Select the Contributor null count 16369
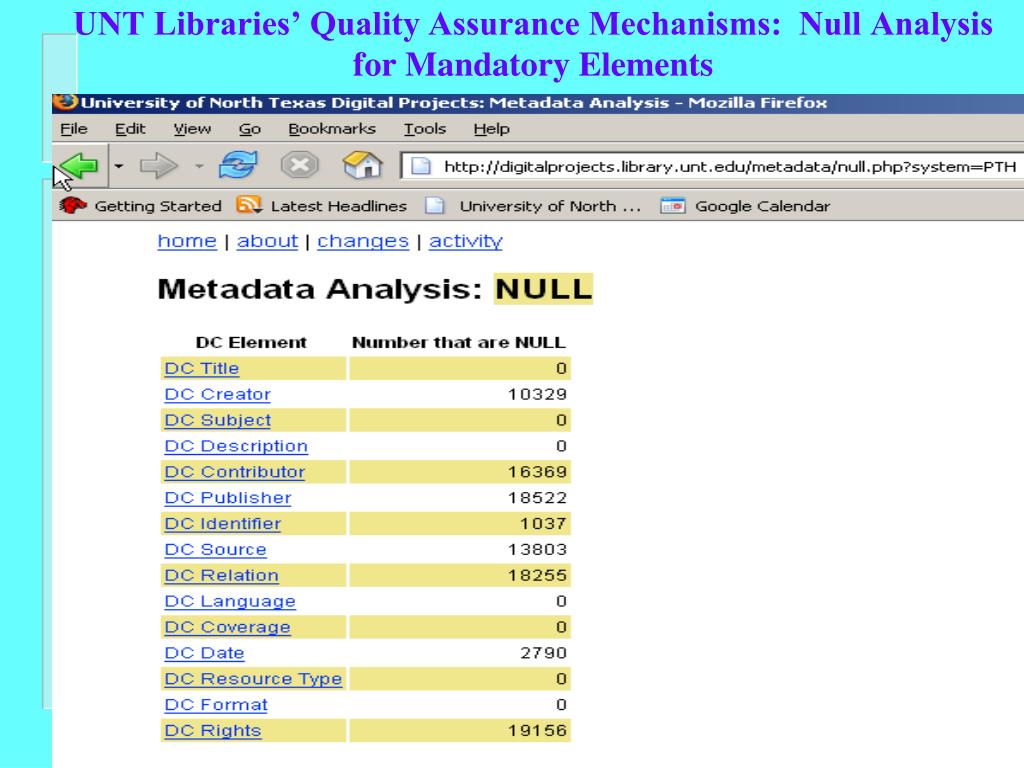The height and width of the screenshot is (768, 1024). click(x=537, y=472)
